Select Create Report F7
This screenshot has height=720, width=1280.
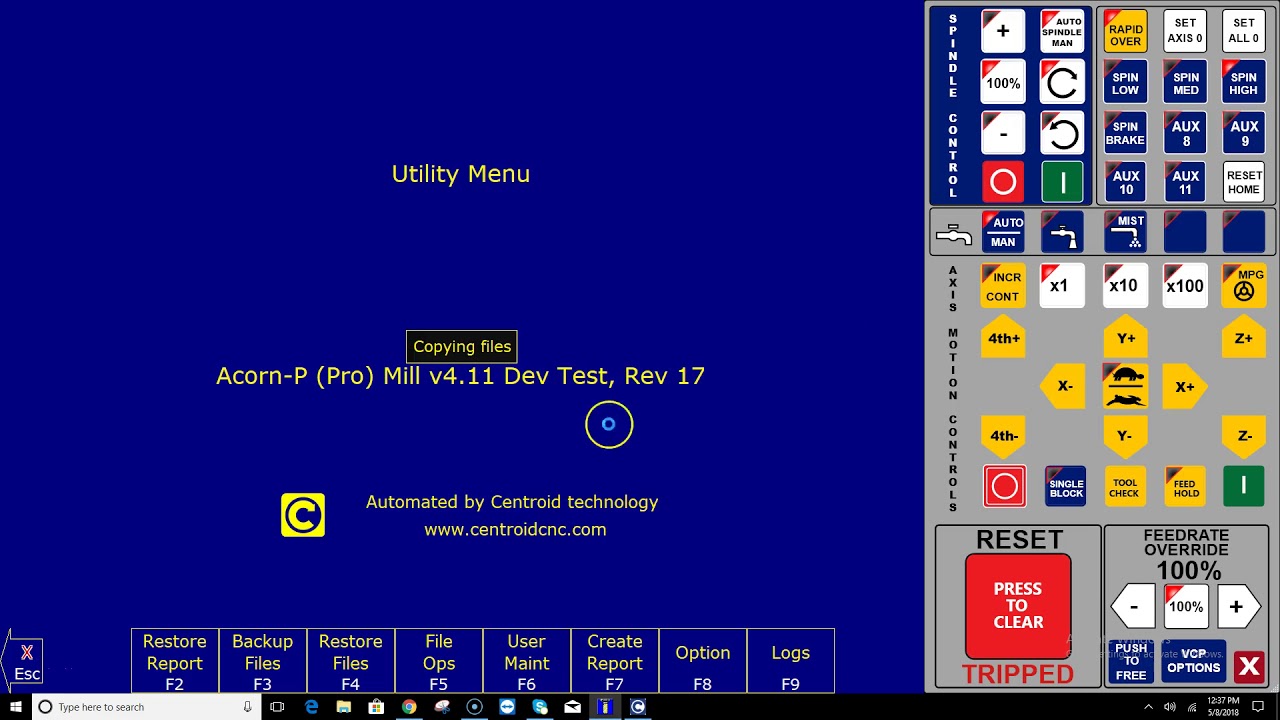tap(615, 661)
